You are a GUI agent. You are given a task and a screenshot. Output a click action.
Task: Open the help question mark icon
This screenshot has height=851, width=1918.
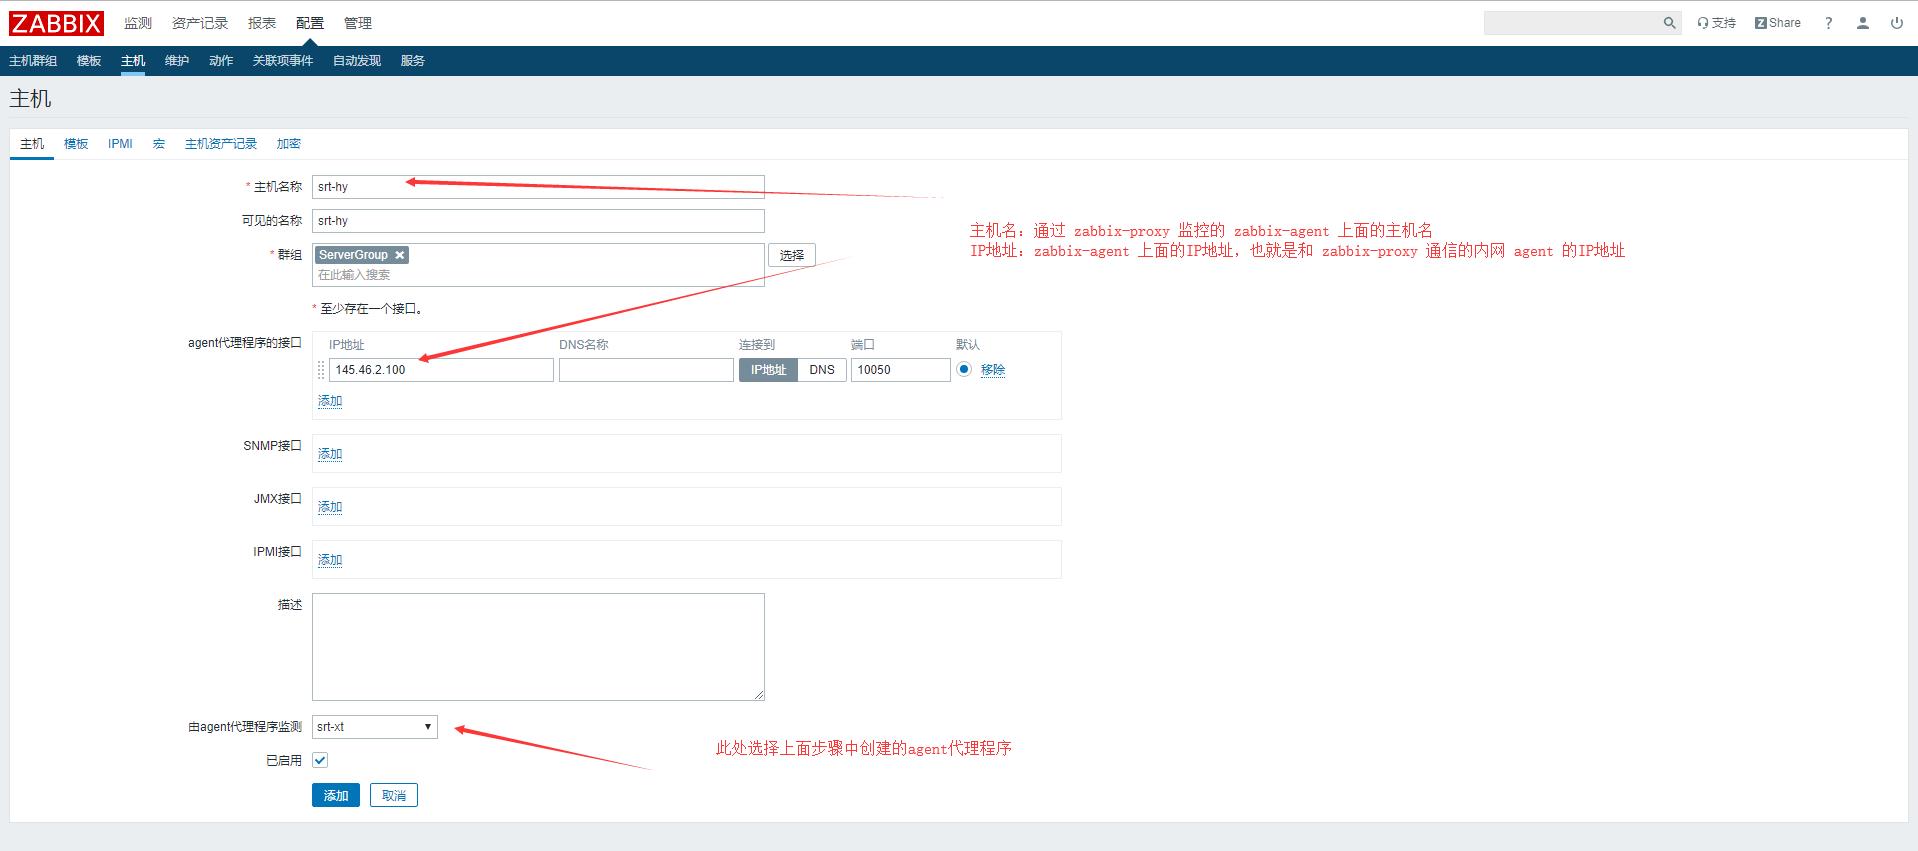click(1828, 23)
